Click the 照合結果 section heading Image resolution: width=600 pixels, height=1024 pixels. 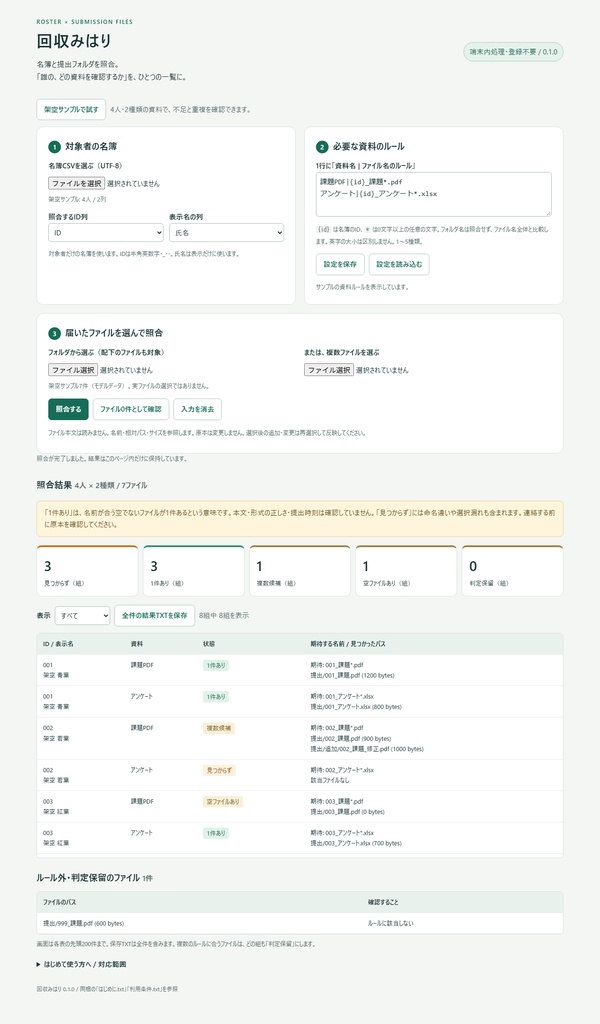[54, 485]
